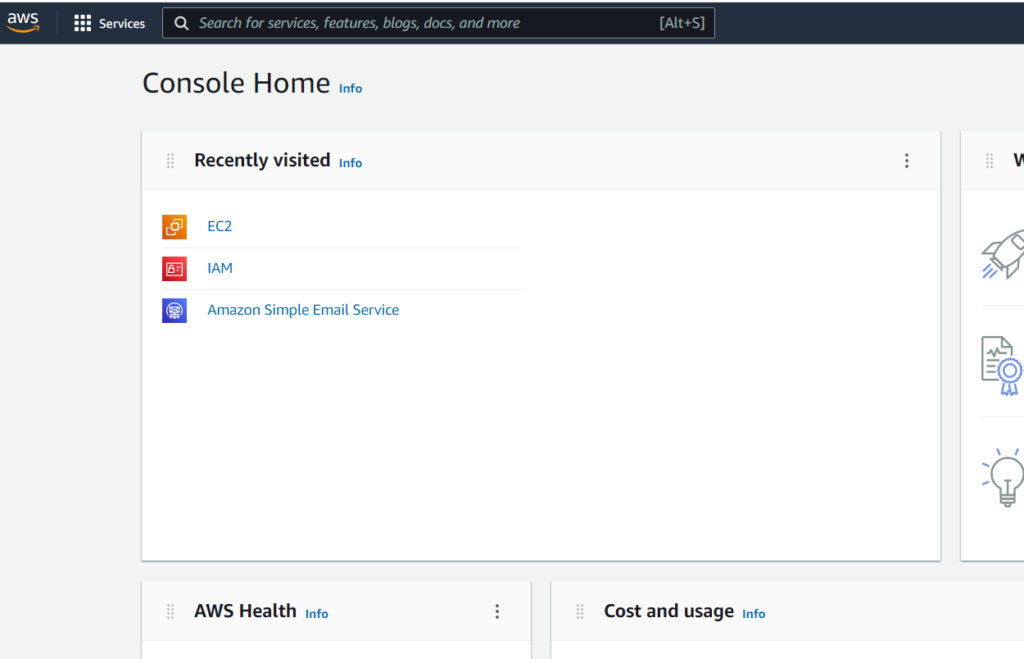This screenshot has height=659, width=1024.
Task: Click the AWS logo
Action: (23, 22)
